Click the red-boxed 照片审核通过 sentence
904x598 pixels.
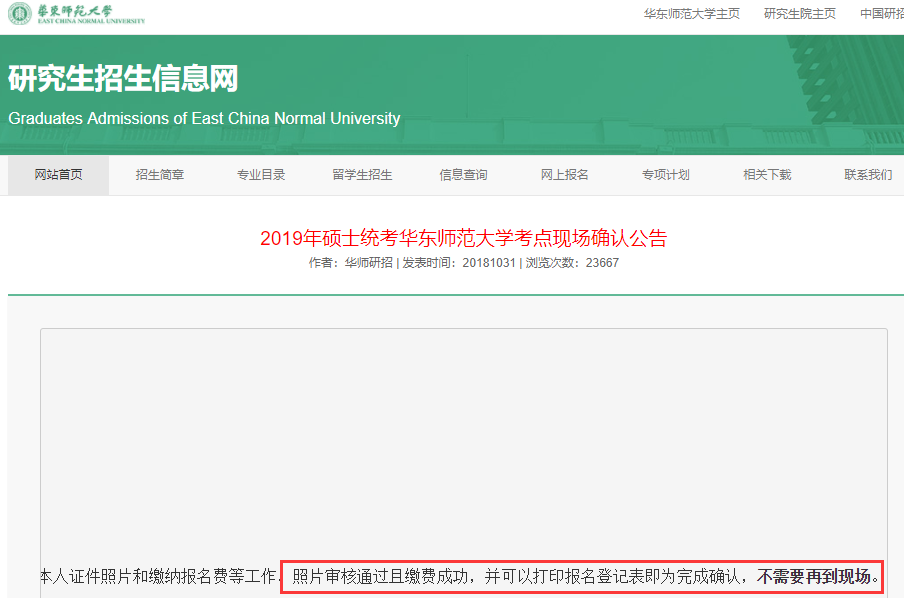coord(520,577)
